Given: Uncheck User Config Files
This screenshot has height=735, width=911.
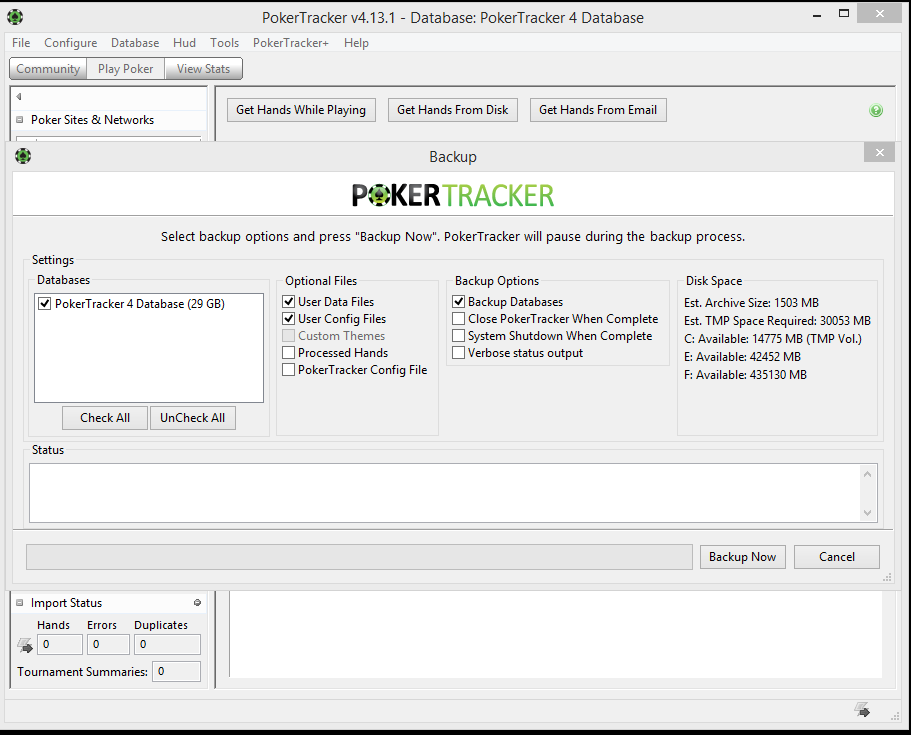Looking at the screenshot, I should click(x=288, y=318).
